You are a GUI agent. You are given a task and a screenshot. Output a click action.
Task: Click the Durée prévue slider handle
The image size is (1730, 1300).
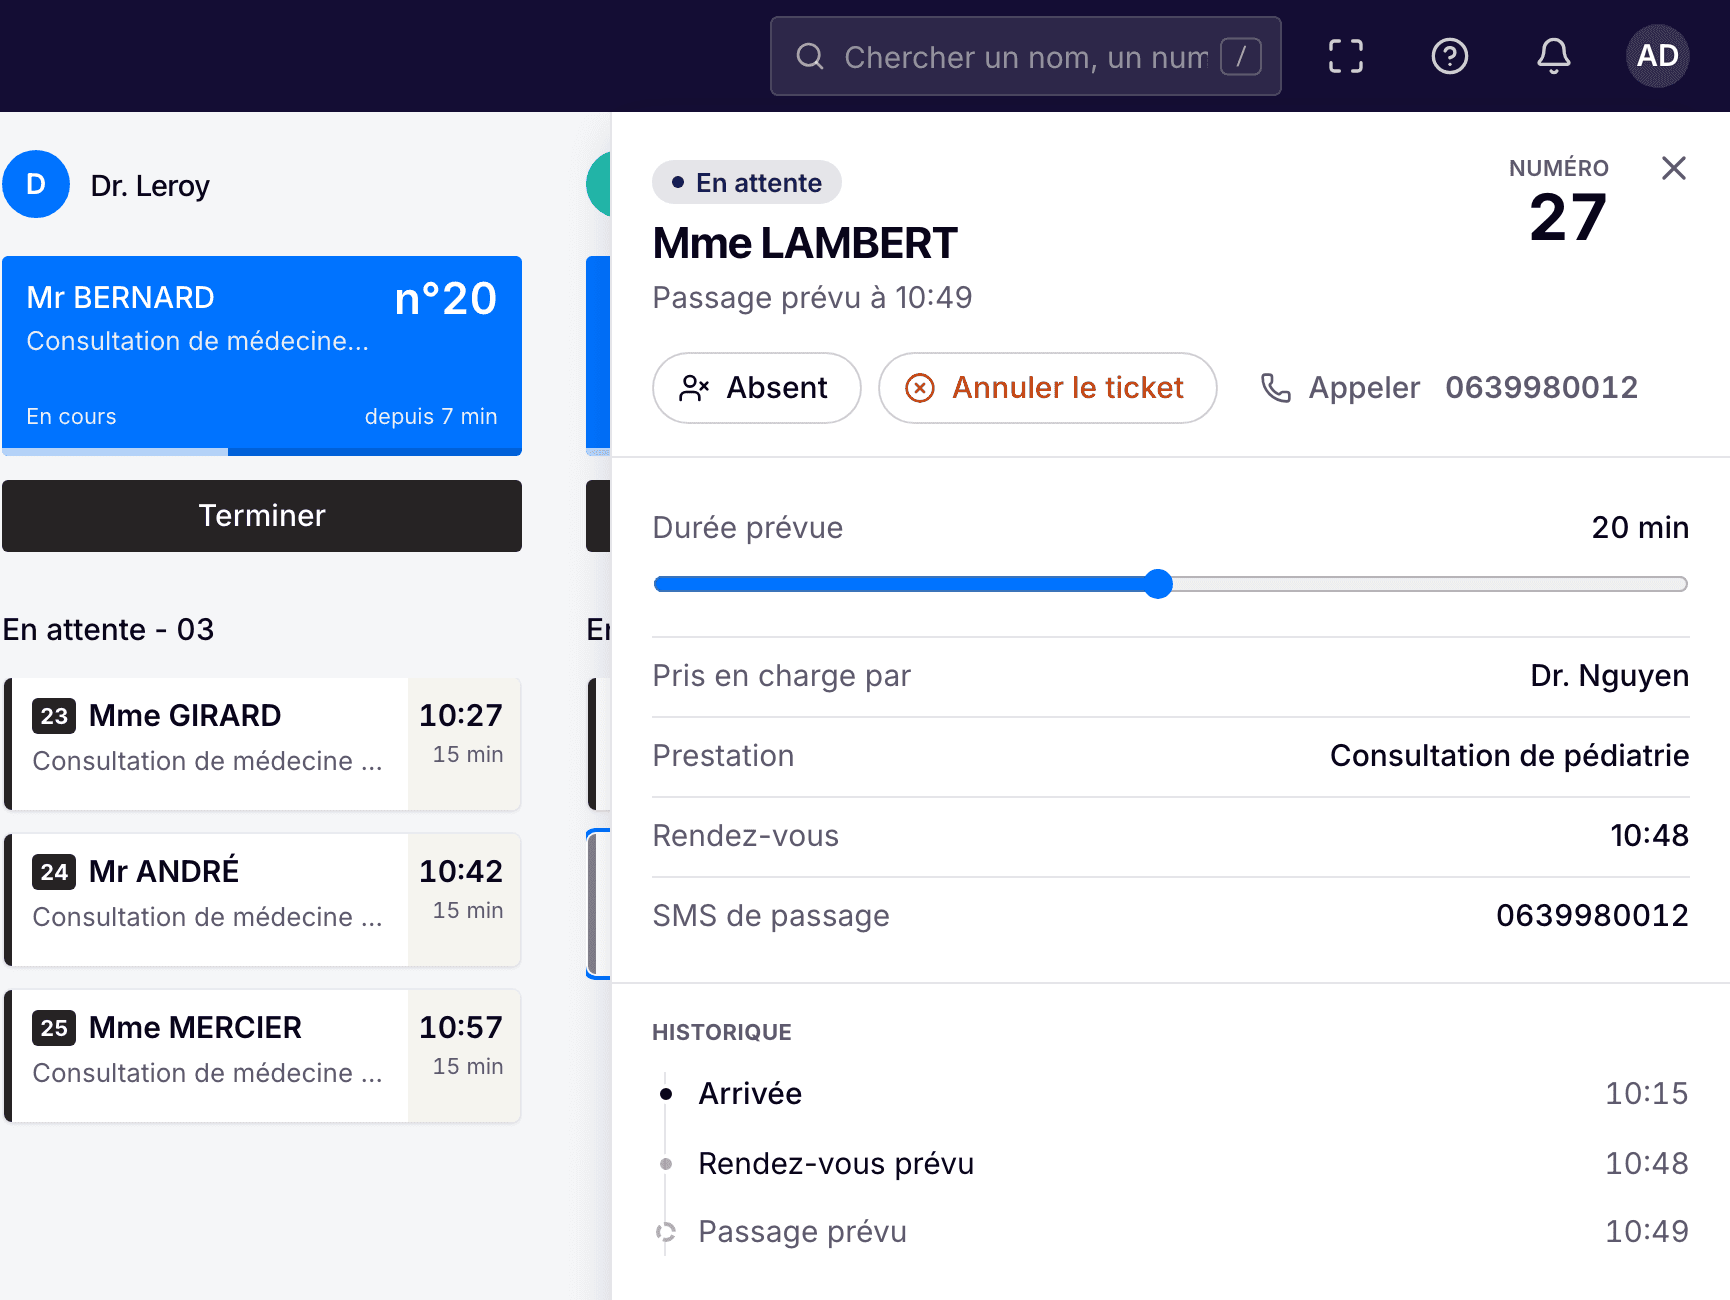1158,584
